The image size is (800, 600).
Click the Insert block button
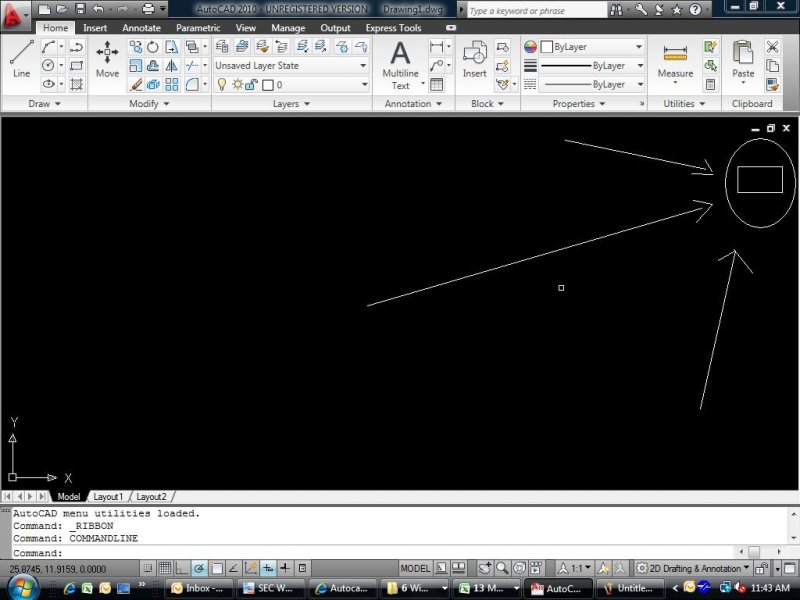pos(474,59)
